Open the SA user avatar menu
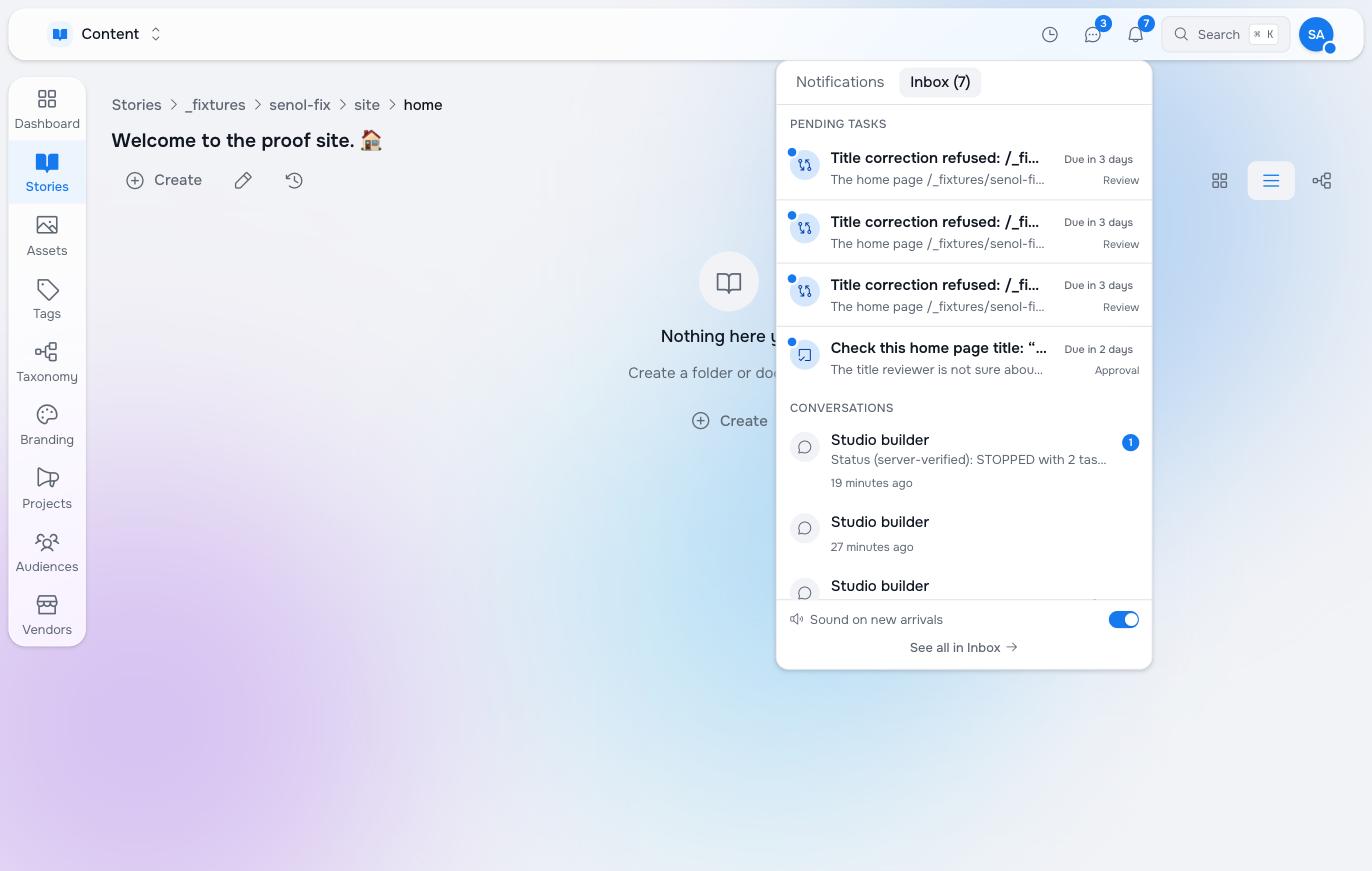Viewport: 1372px width, 871px height. (x=1316, y=34)
